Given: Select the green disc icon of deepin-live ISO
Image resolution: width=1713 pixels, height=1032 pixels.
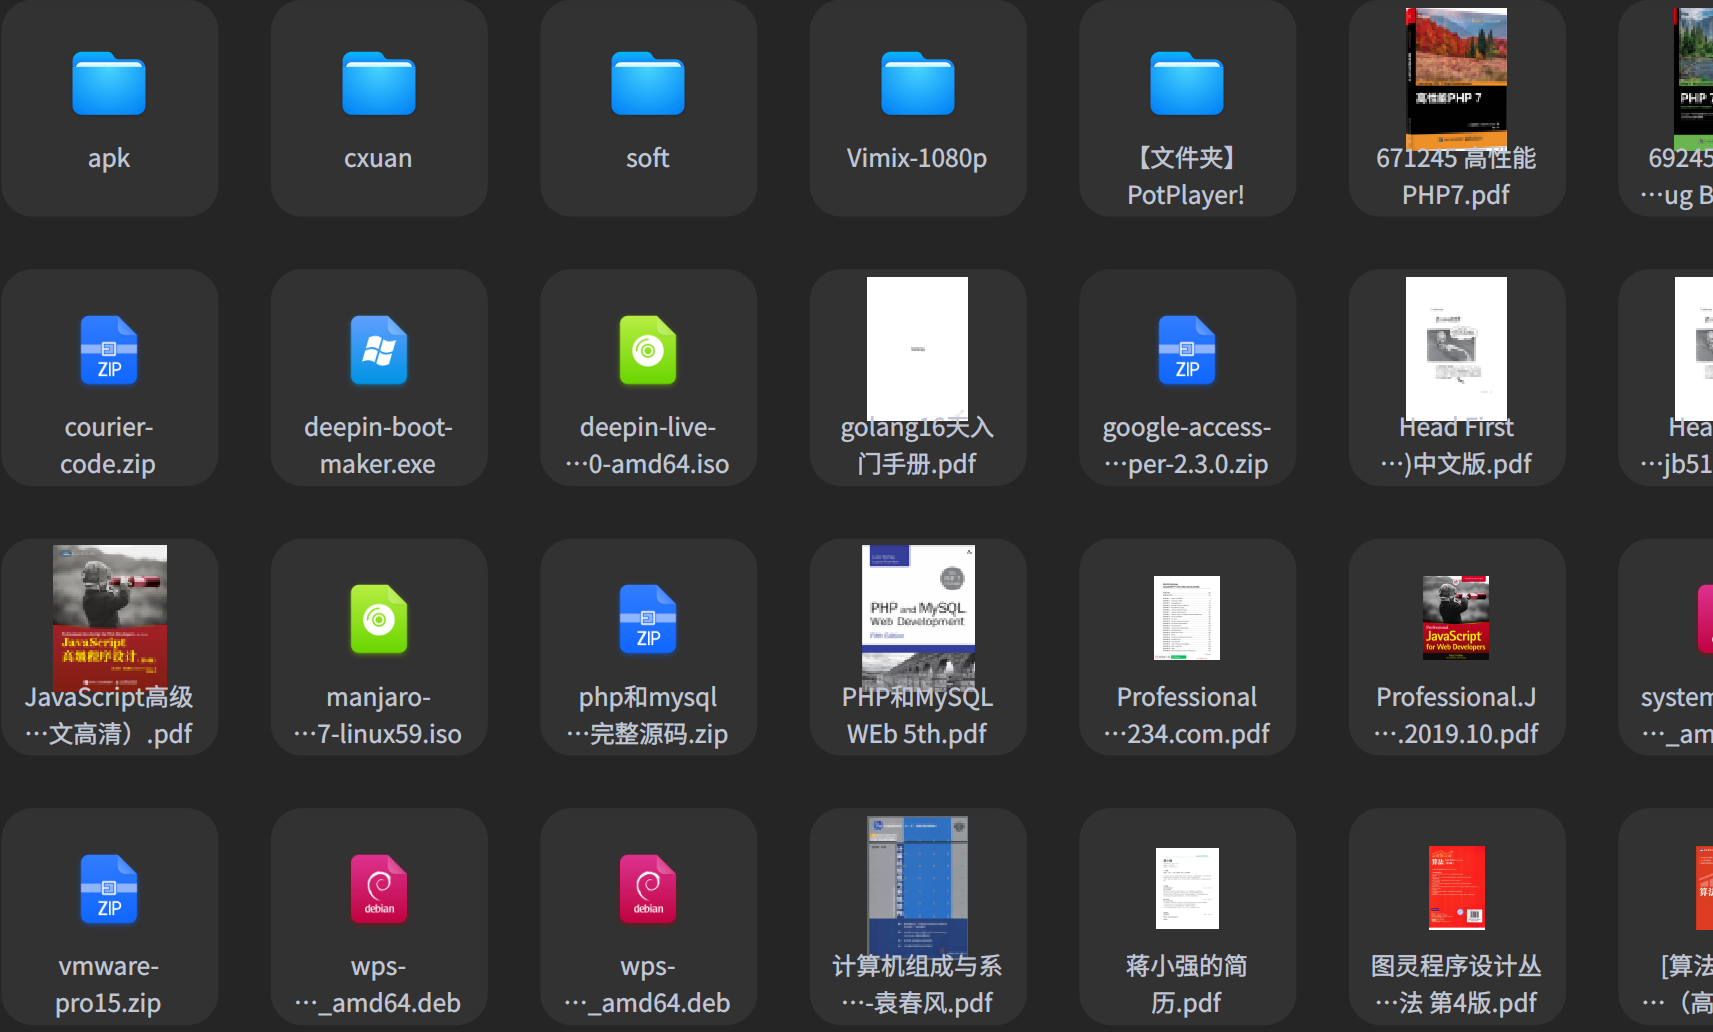Looking at the screenshot, I should [648, 350].
